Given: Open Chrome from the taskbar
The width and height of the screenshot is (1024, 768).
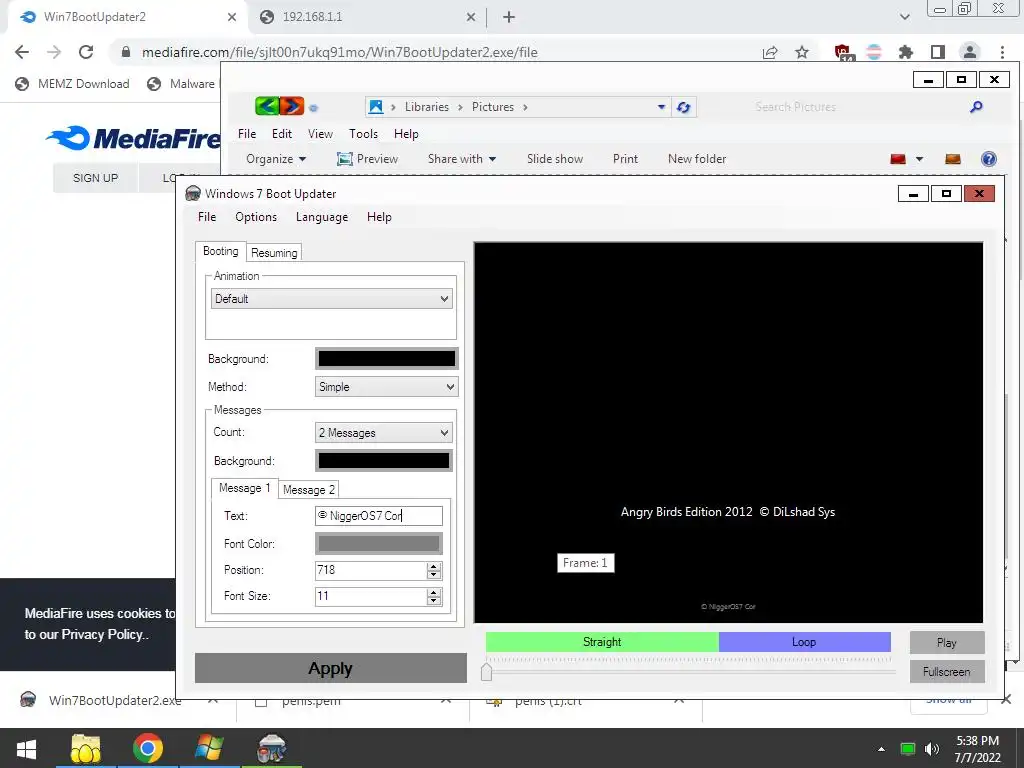Looking at the screenshot, I should 148,748.
